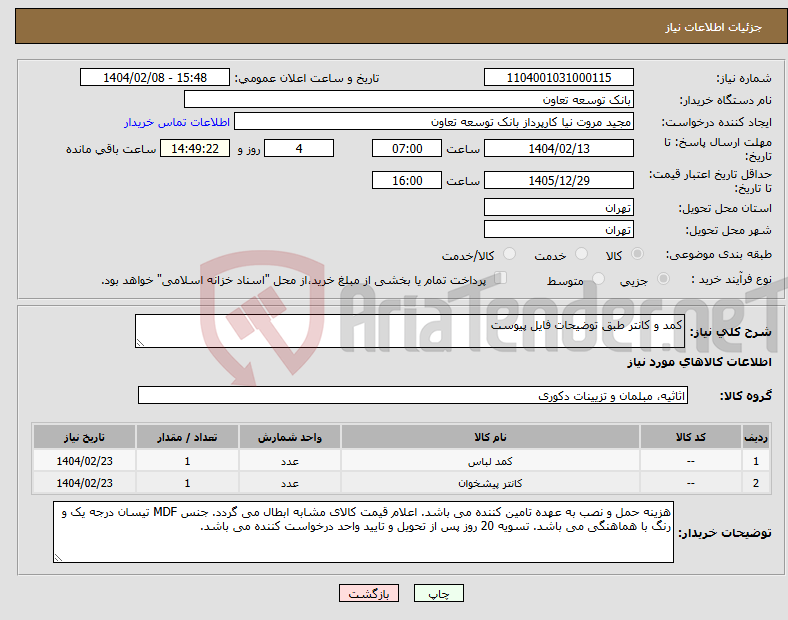
Task: Click the validity time field 16:00
Action: [407, 180]
